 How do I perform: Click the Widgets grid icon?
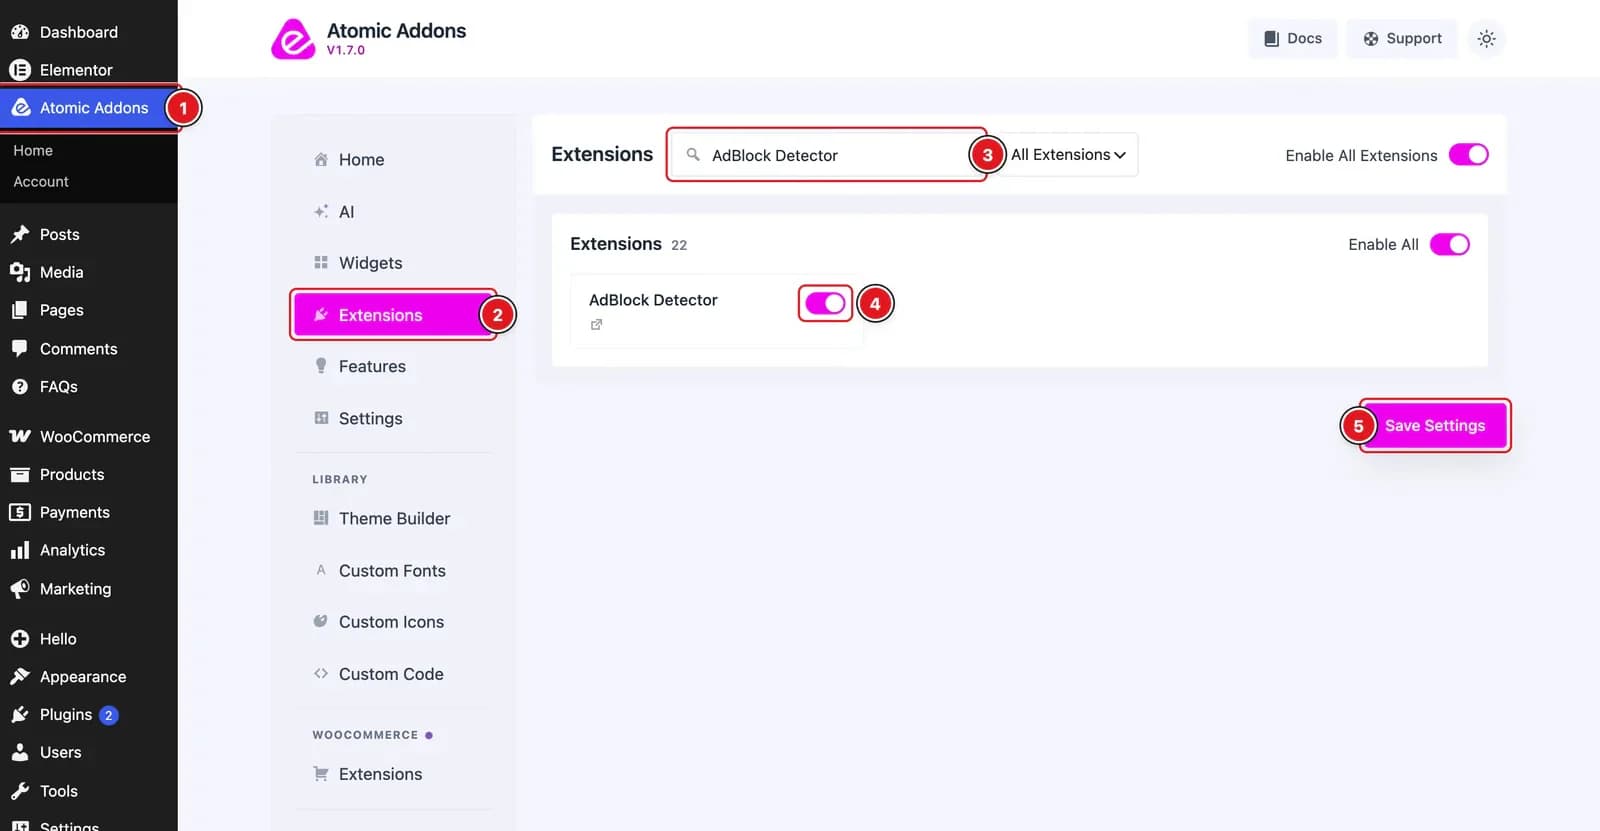321,262
